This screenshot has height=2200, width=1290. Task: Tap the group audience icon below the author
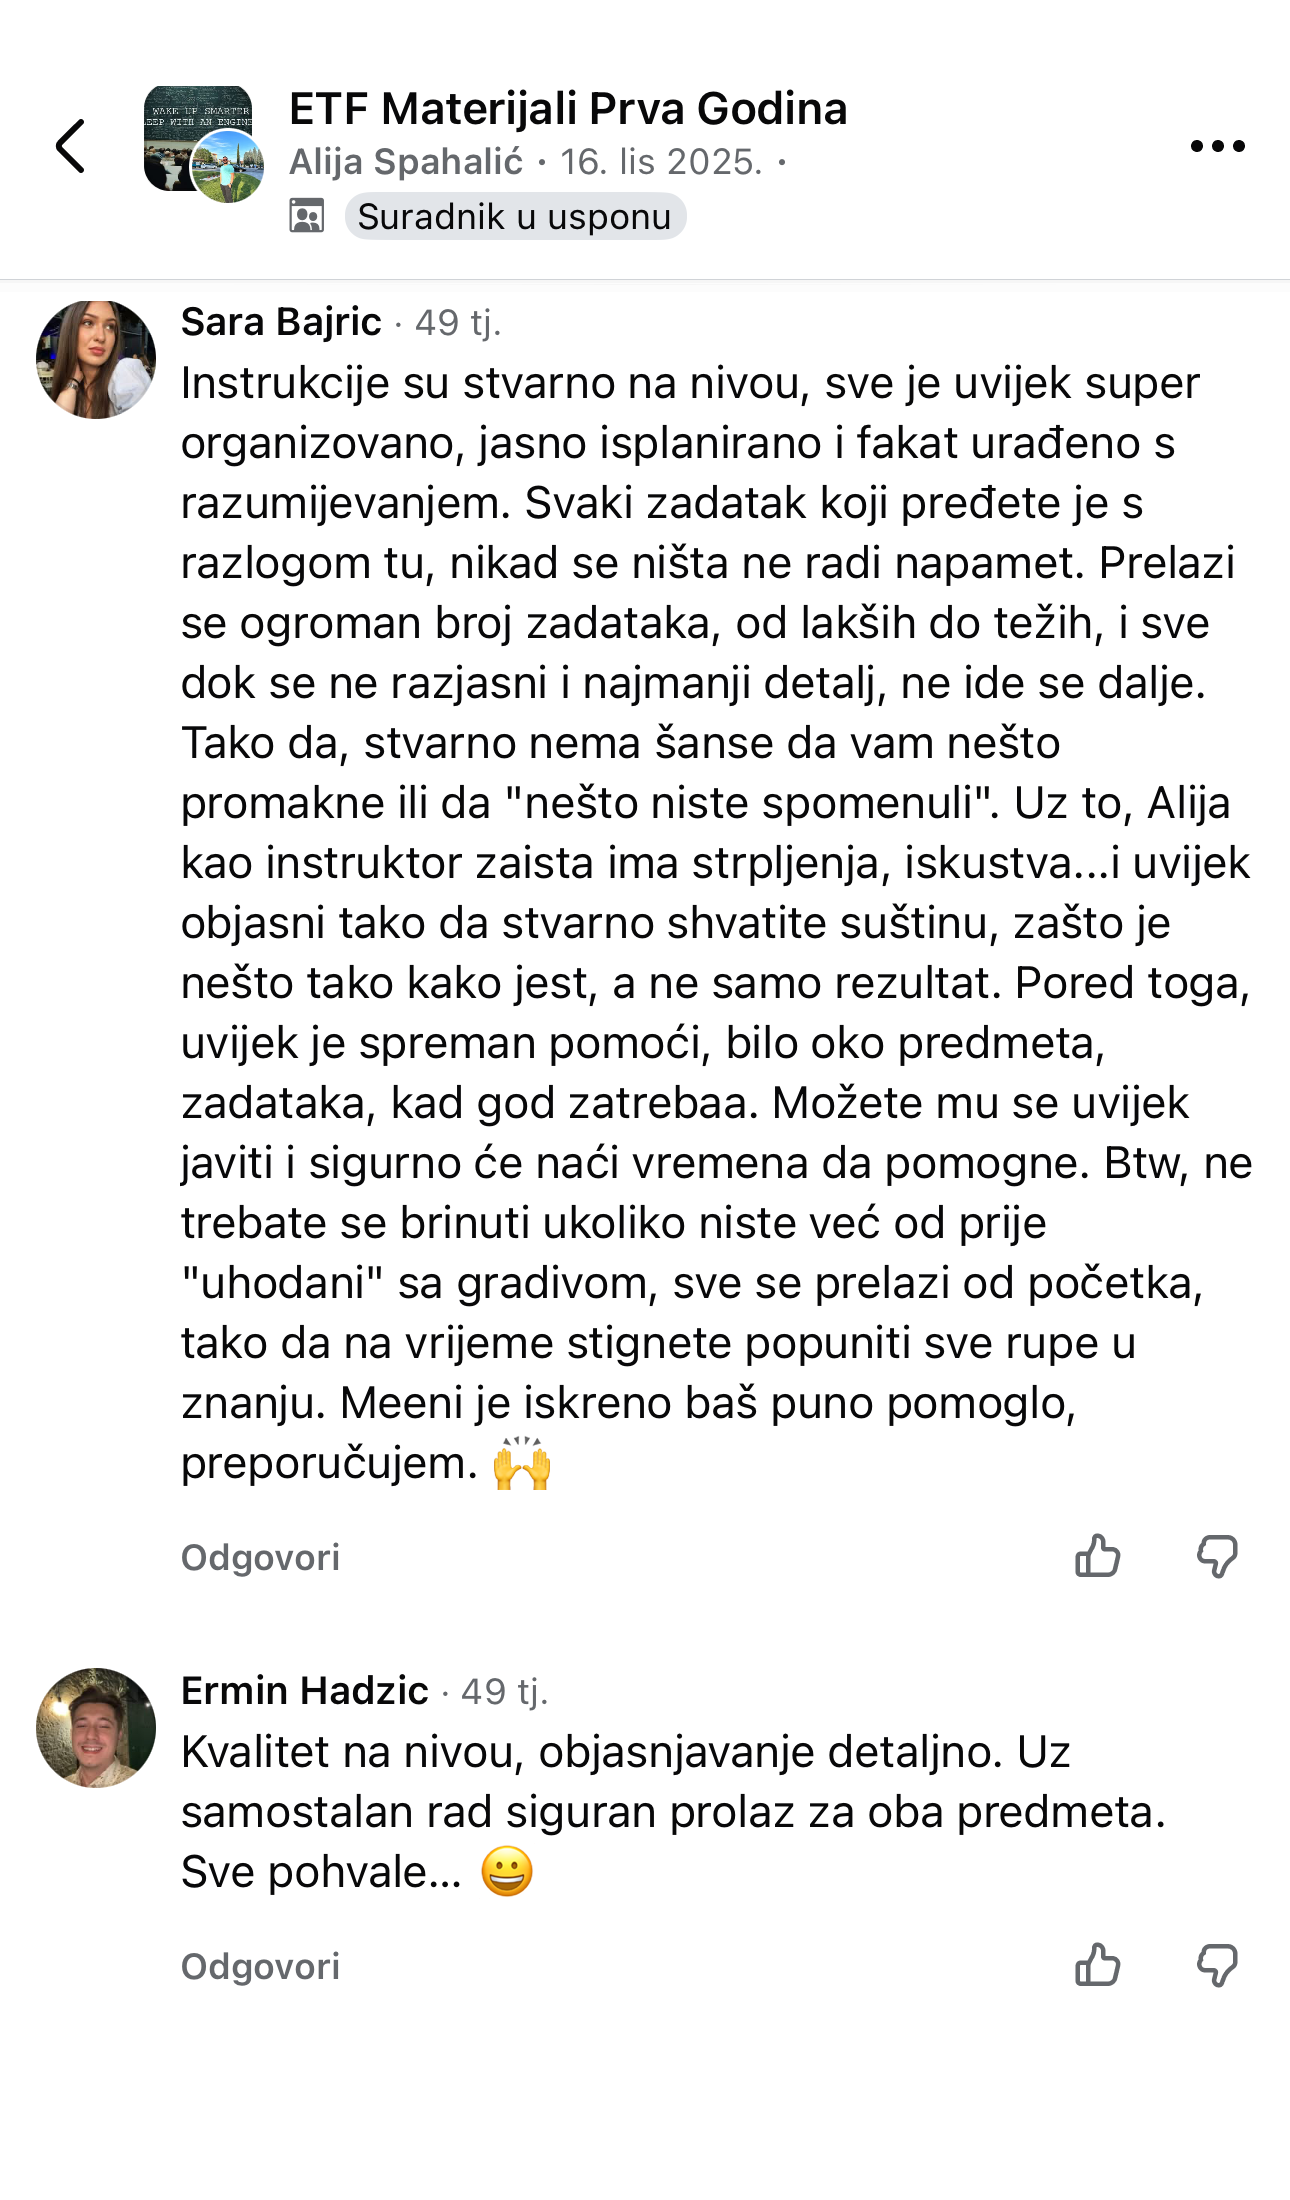coord(307,216)
